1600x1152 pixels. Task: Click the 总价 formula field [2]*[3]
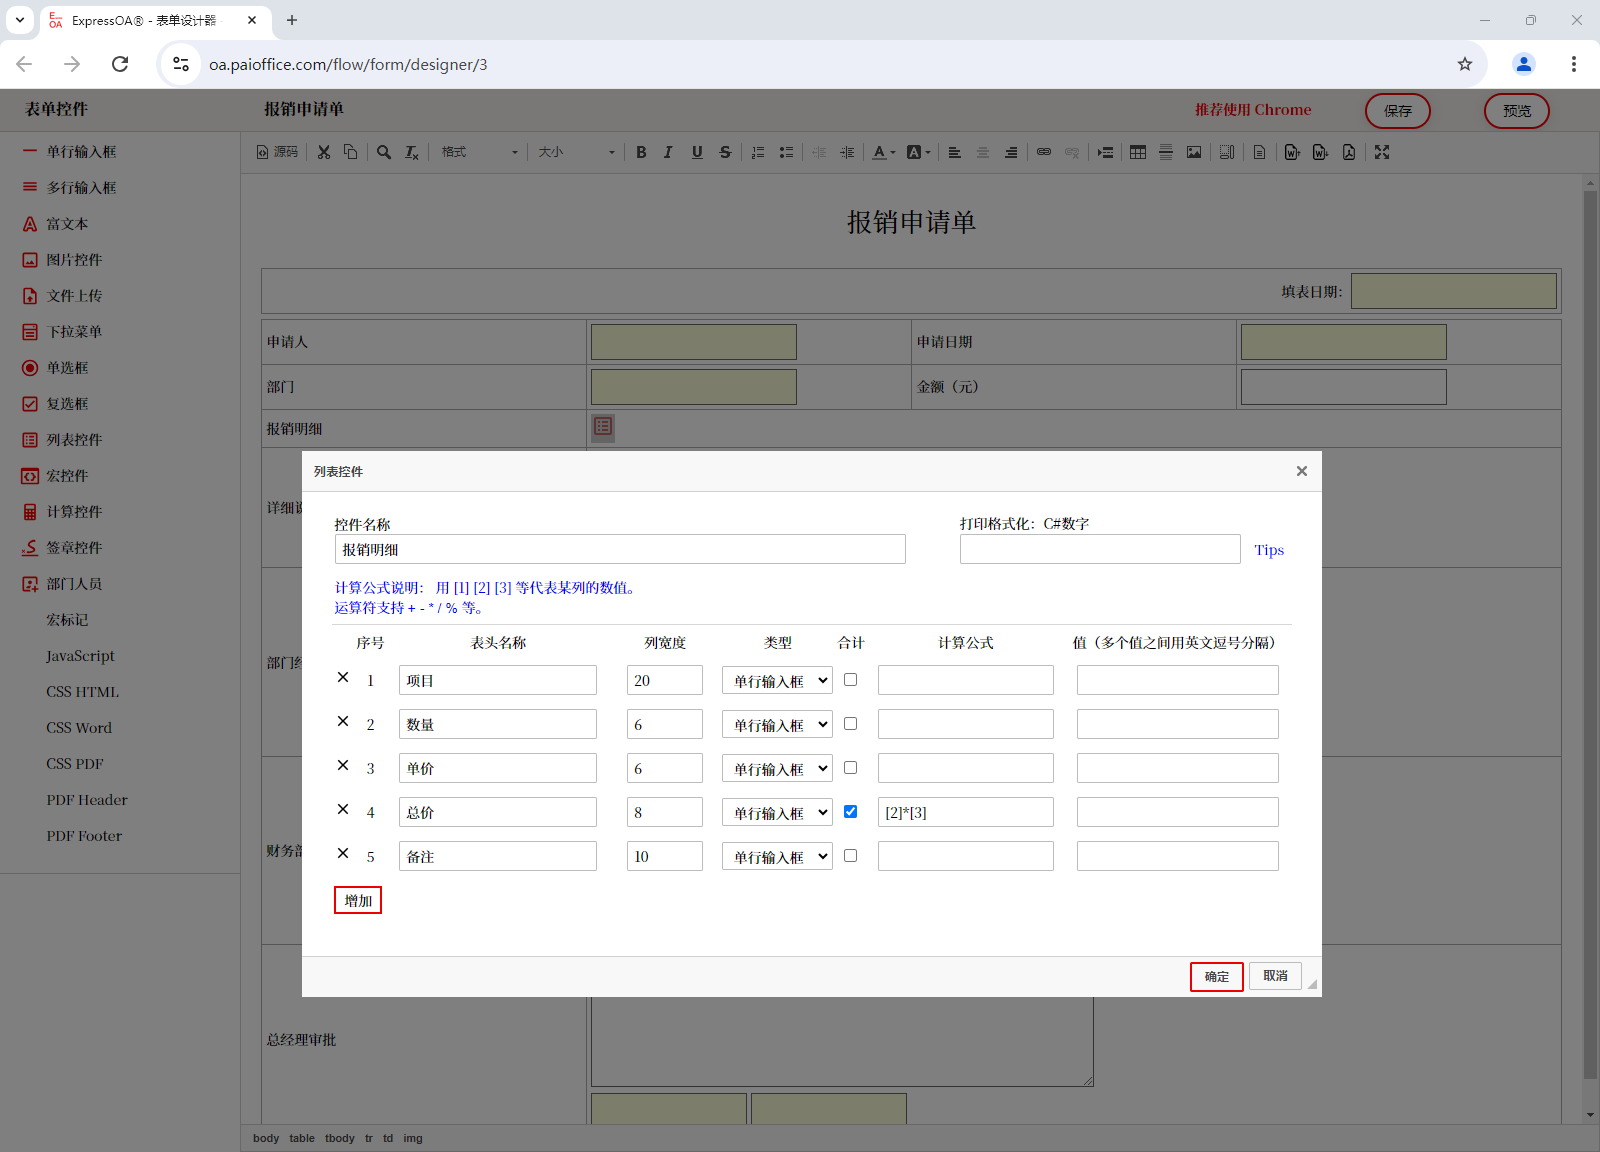(965, 812)
